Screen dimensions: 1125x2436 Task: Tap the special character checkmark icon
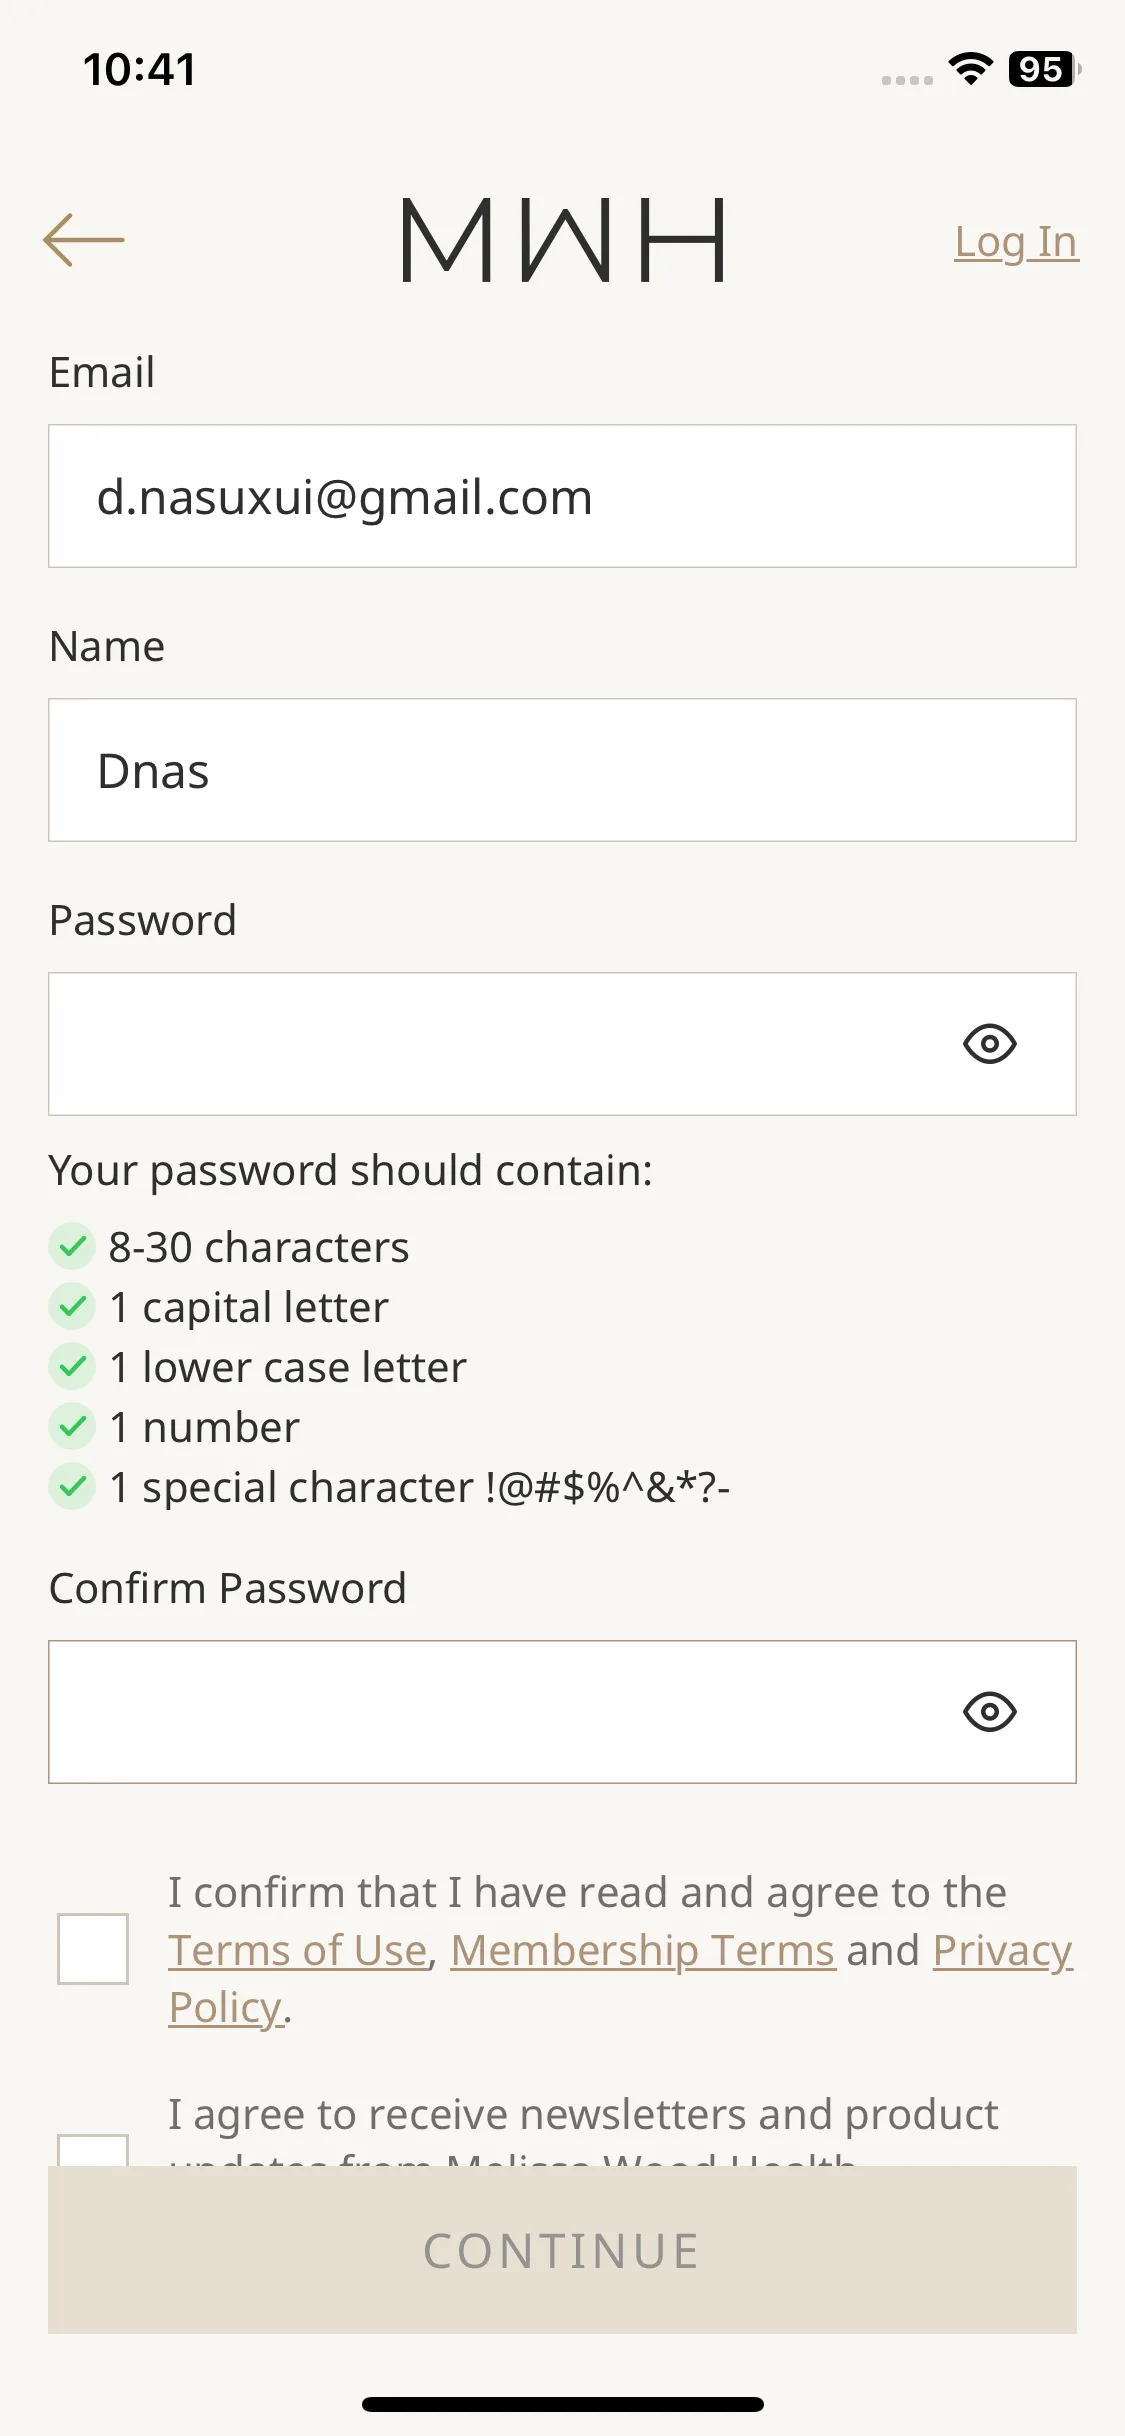point(72,1487)
